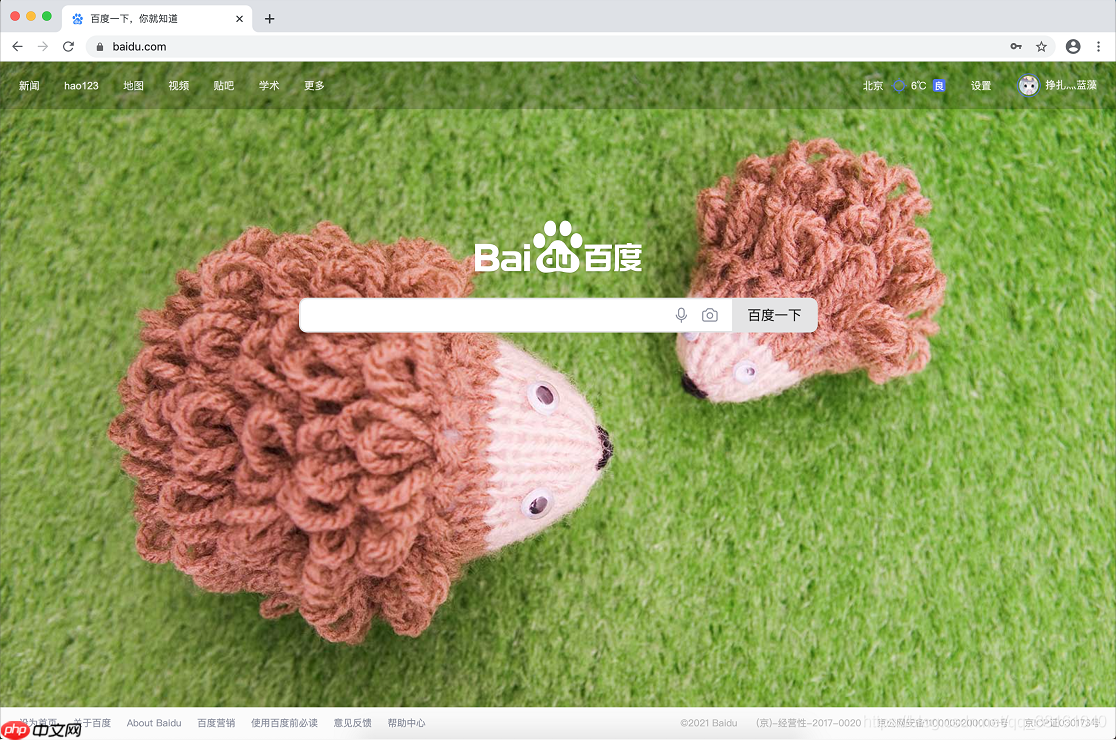Open About Baidu footer link
Image resolution: width=1116 pixels, height=740 pixels.
click(x=154, y=723)
